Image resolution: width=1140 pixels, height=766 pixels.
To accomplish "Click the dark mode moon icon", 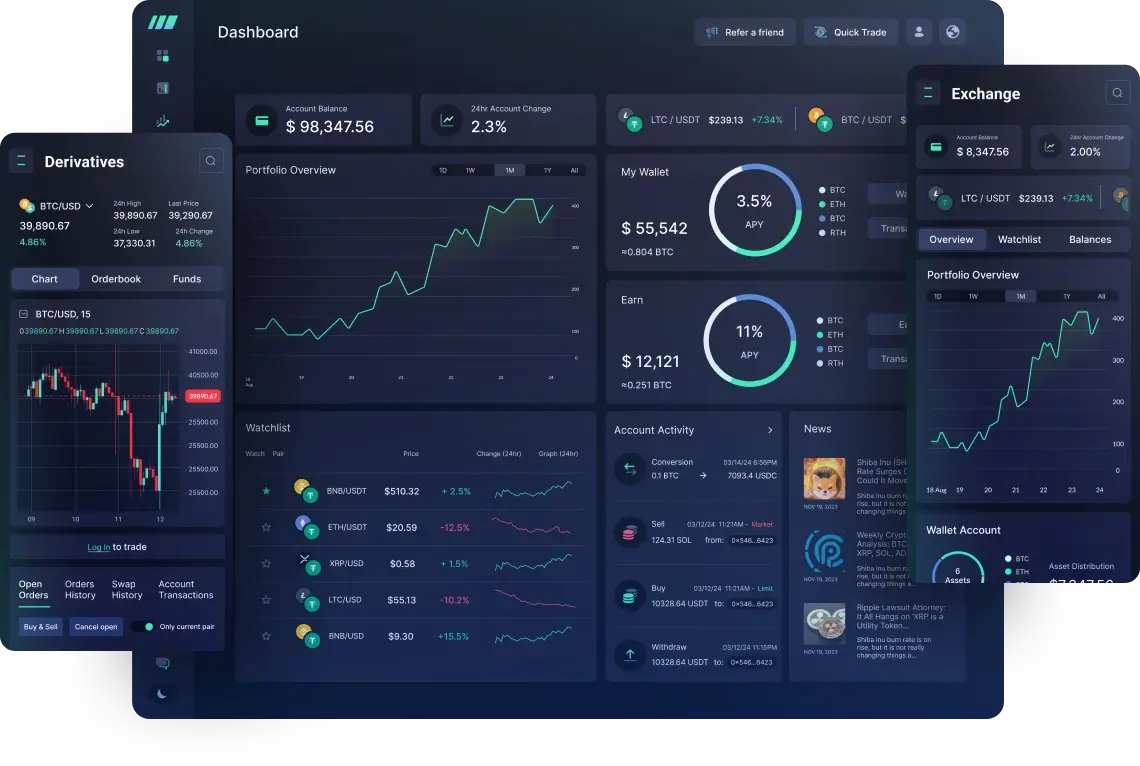I will coord(163,693).
